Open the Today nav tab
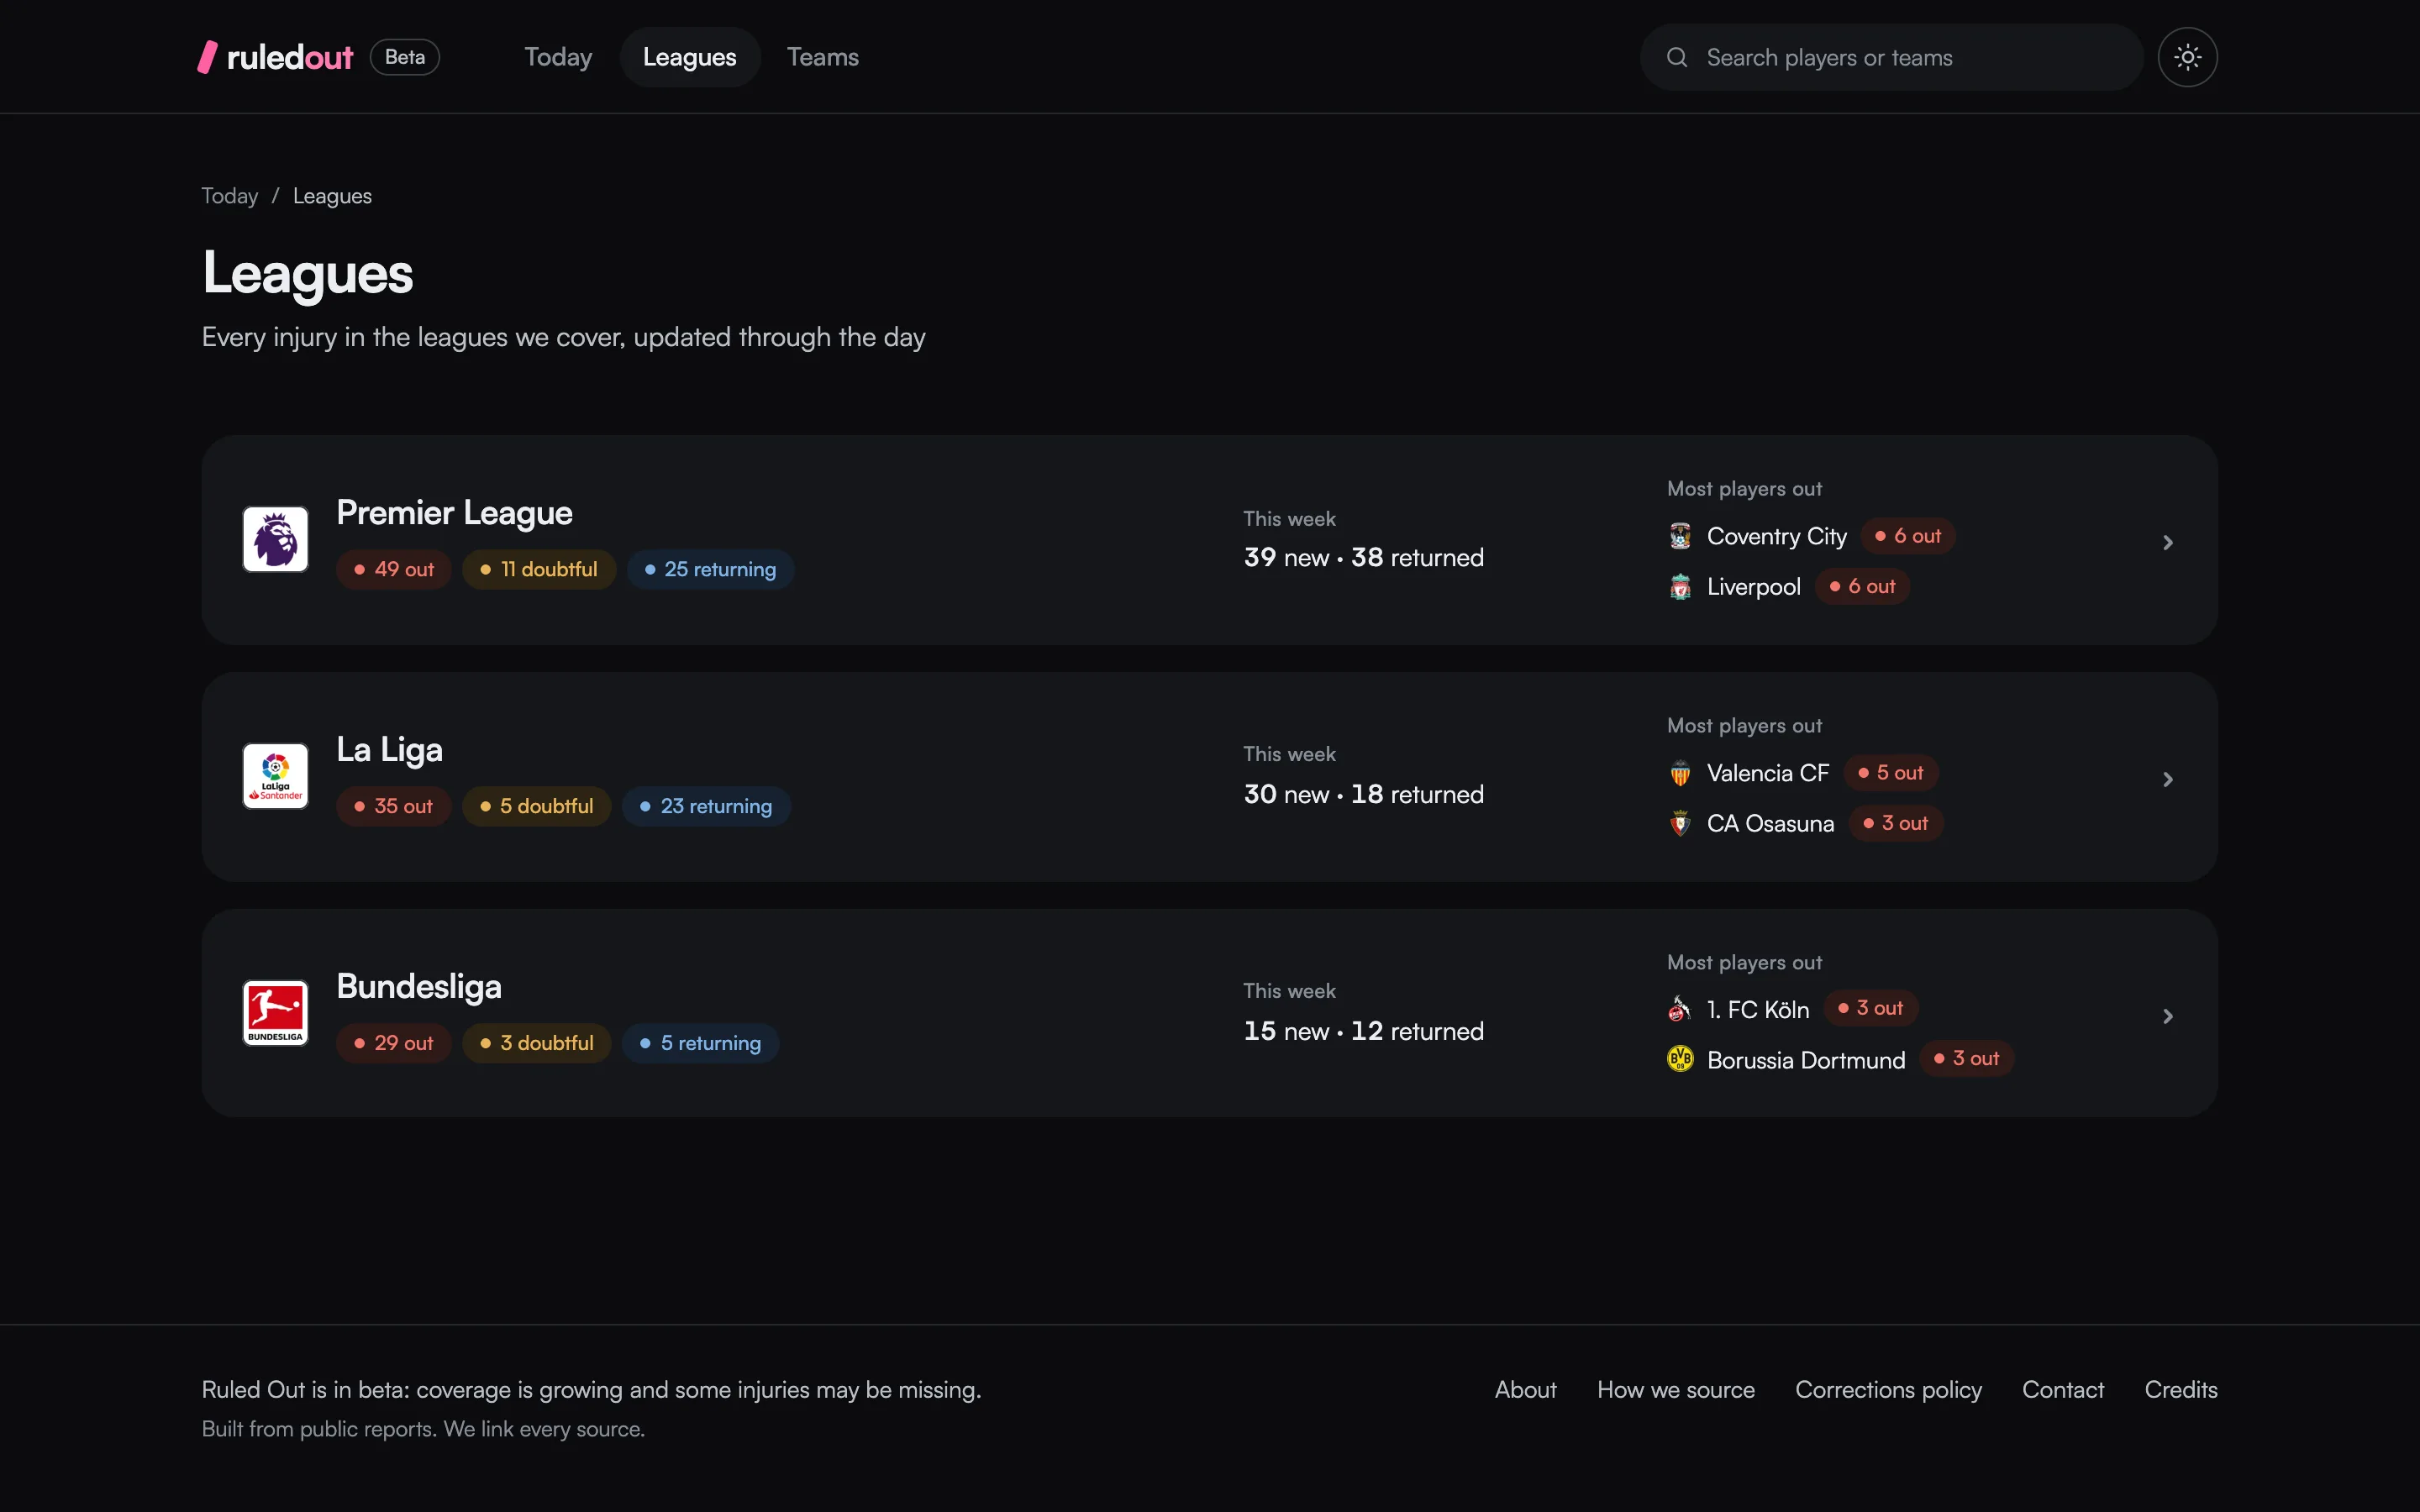This screenshot has height=1512, width=2420. (x=558, y=57)
